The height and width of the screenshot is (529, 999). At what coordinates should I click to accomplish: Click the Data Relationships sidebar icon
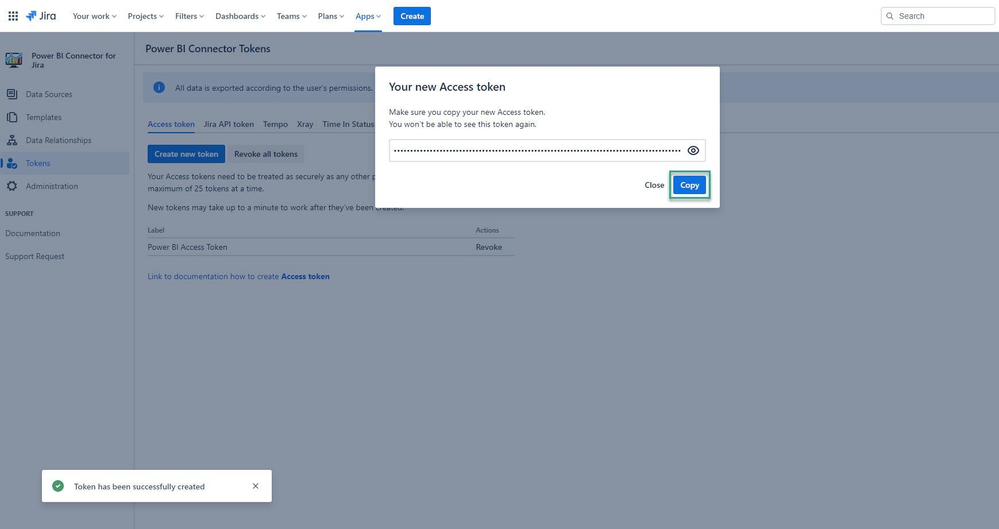11,140
